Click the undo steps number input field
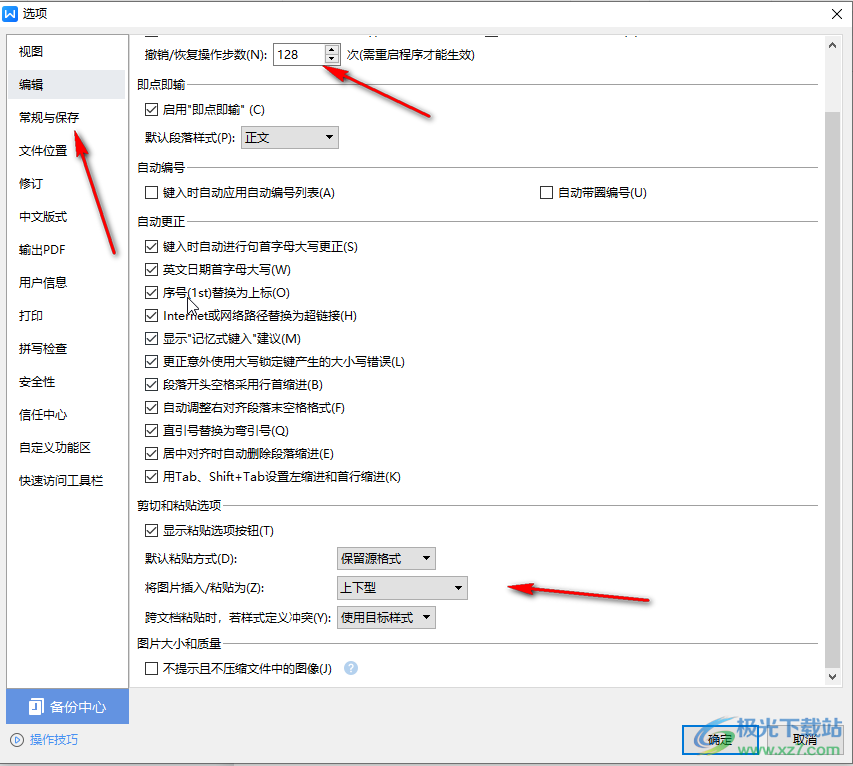 [x=298, y=55]
